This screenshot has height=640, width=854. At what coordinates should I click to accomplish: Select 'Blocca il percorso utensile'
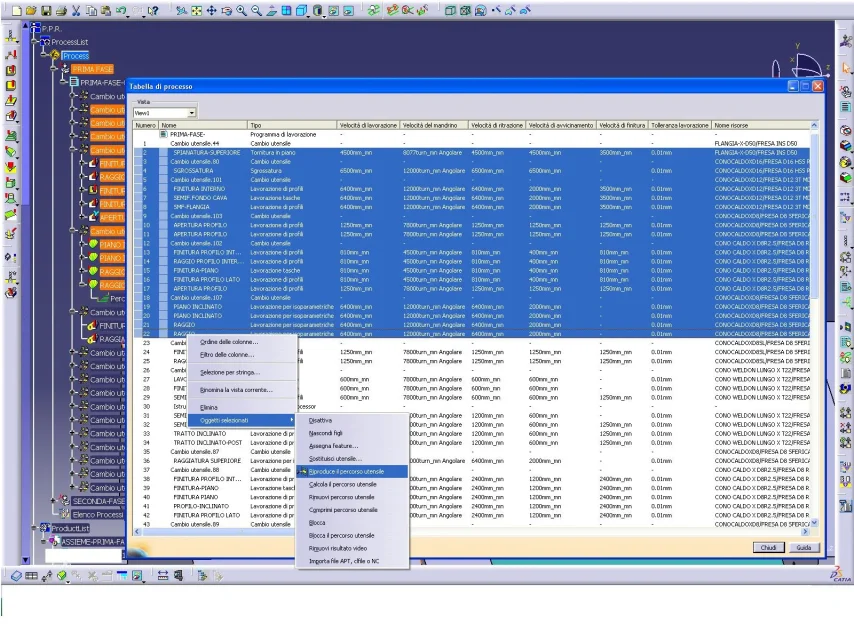[x=352, y=535]
